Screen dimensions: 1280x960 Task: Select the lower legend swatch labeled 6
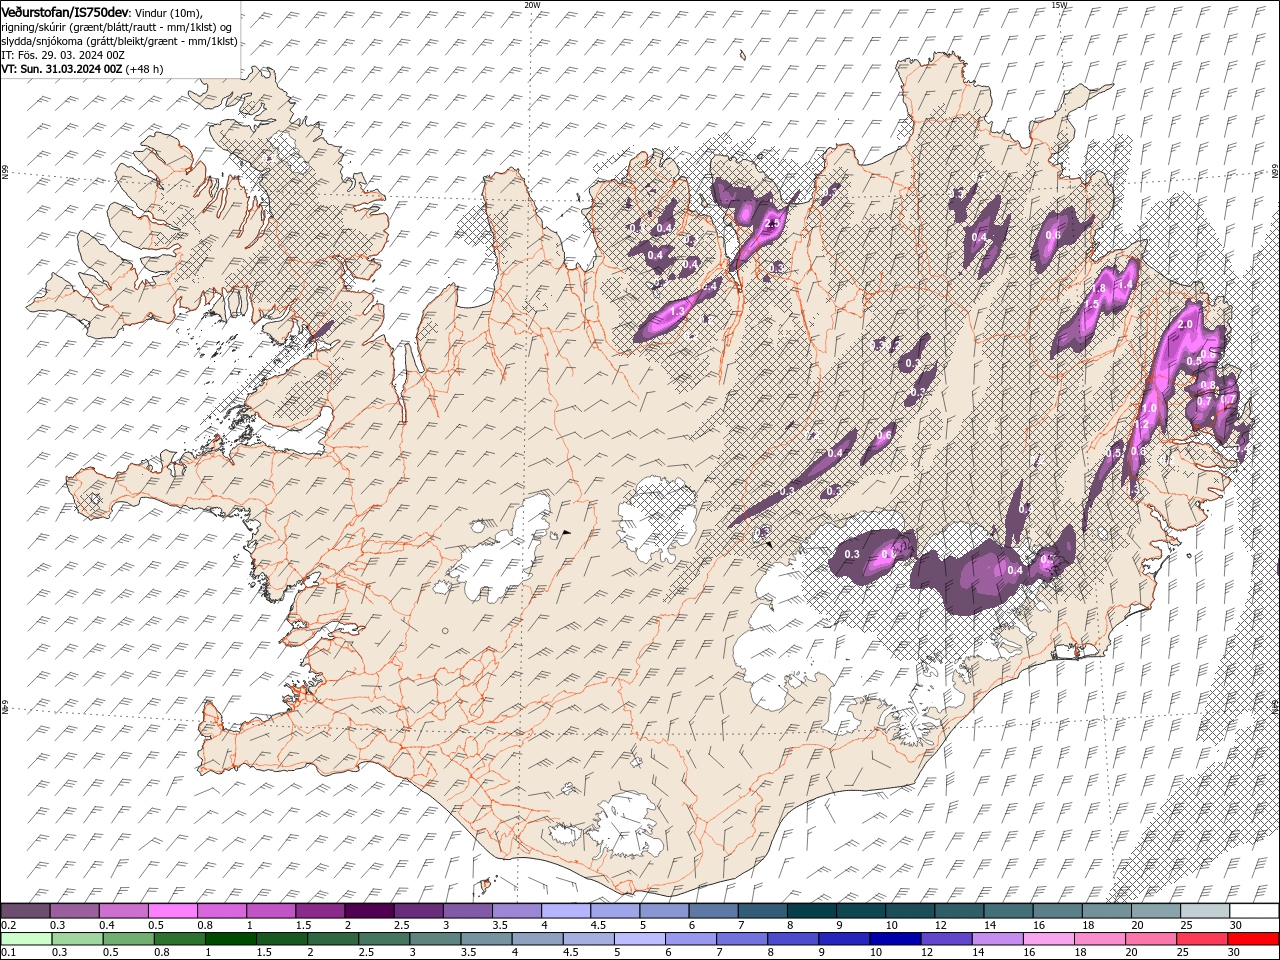689,939
